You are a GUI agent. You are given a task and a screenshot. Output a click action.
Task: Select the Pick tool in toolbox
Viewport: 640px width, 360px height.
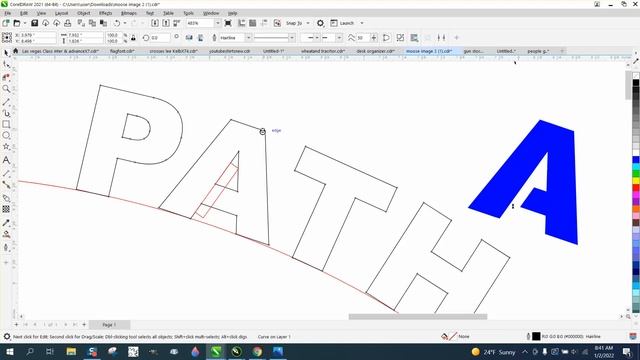(x=6, y=53)
